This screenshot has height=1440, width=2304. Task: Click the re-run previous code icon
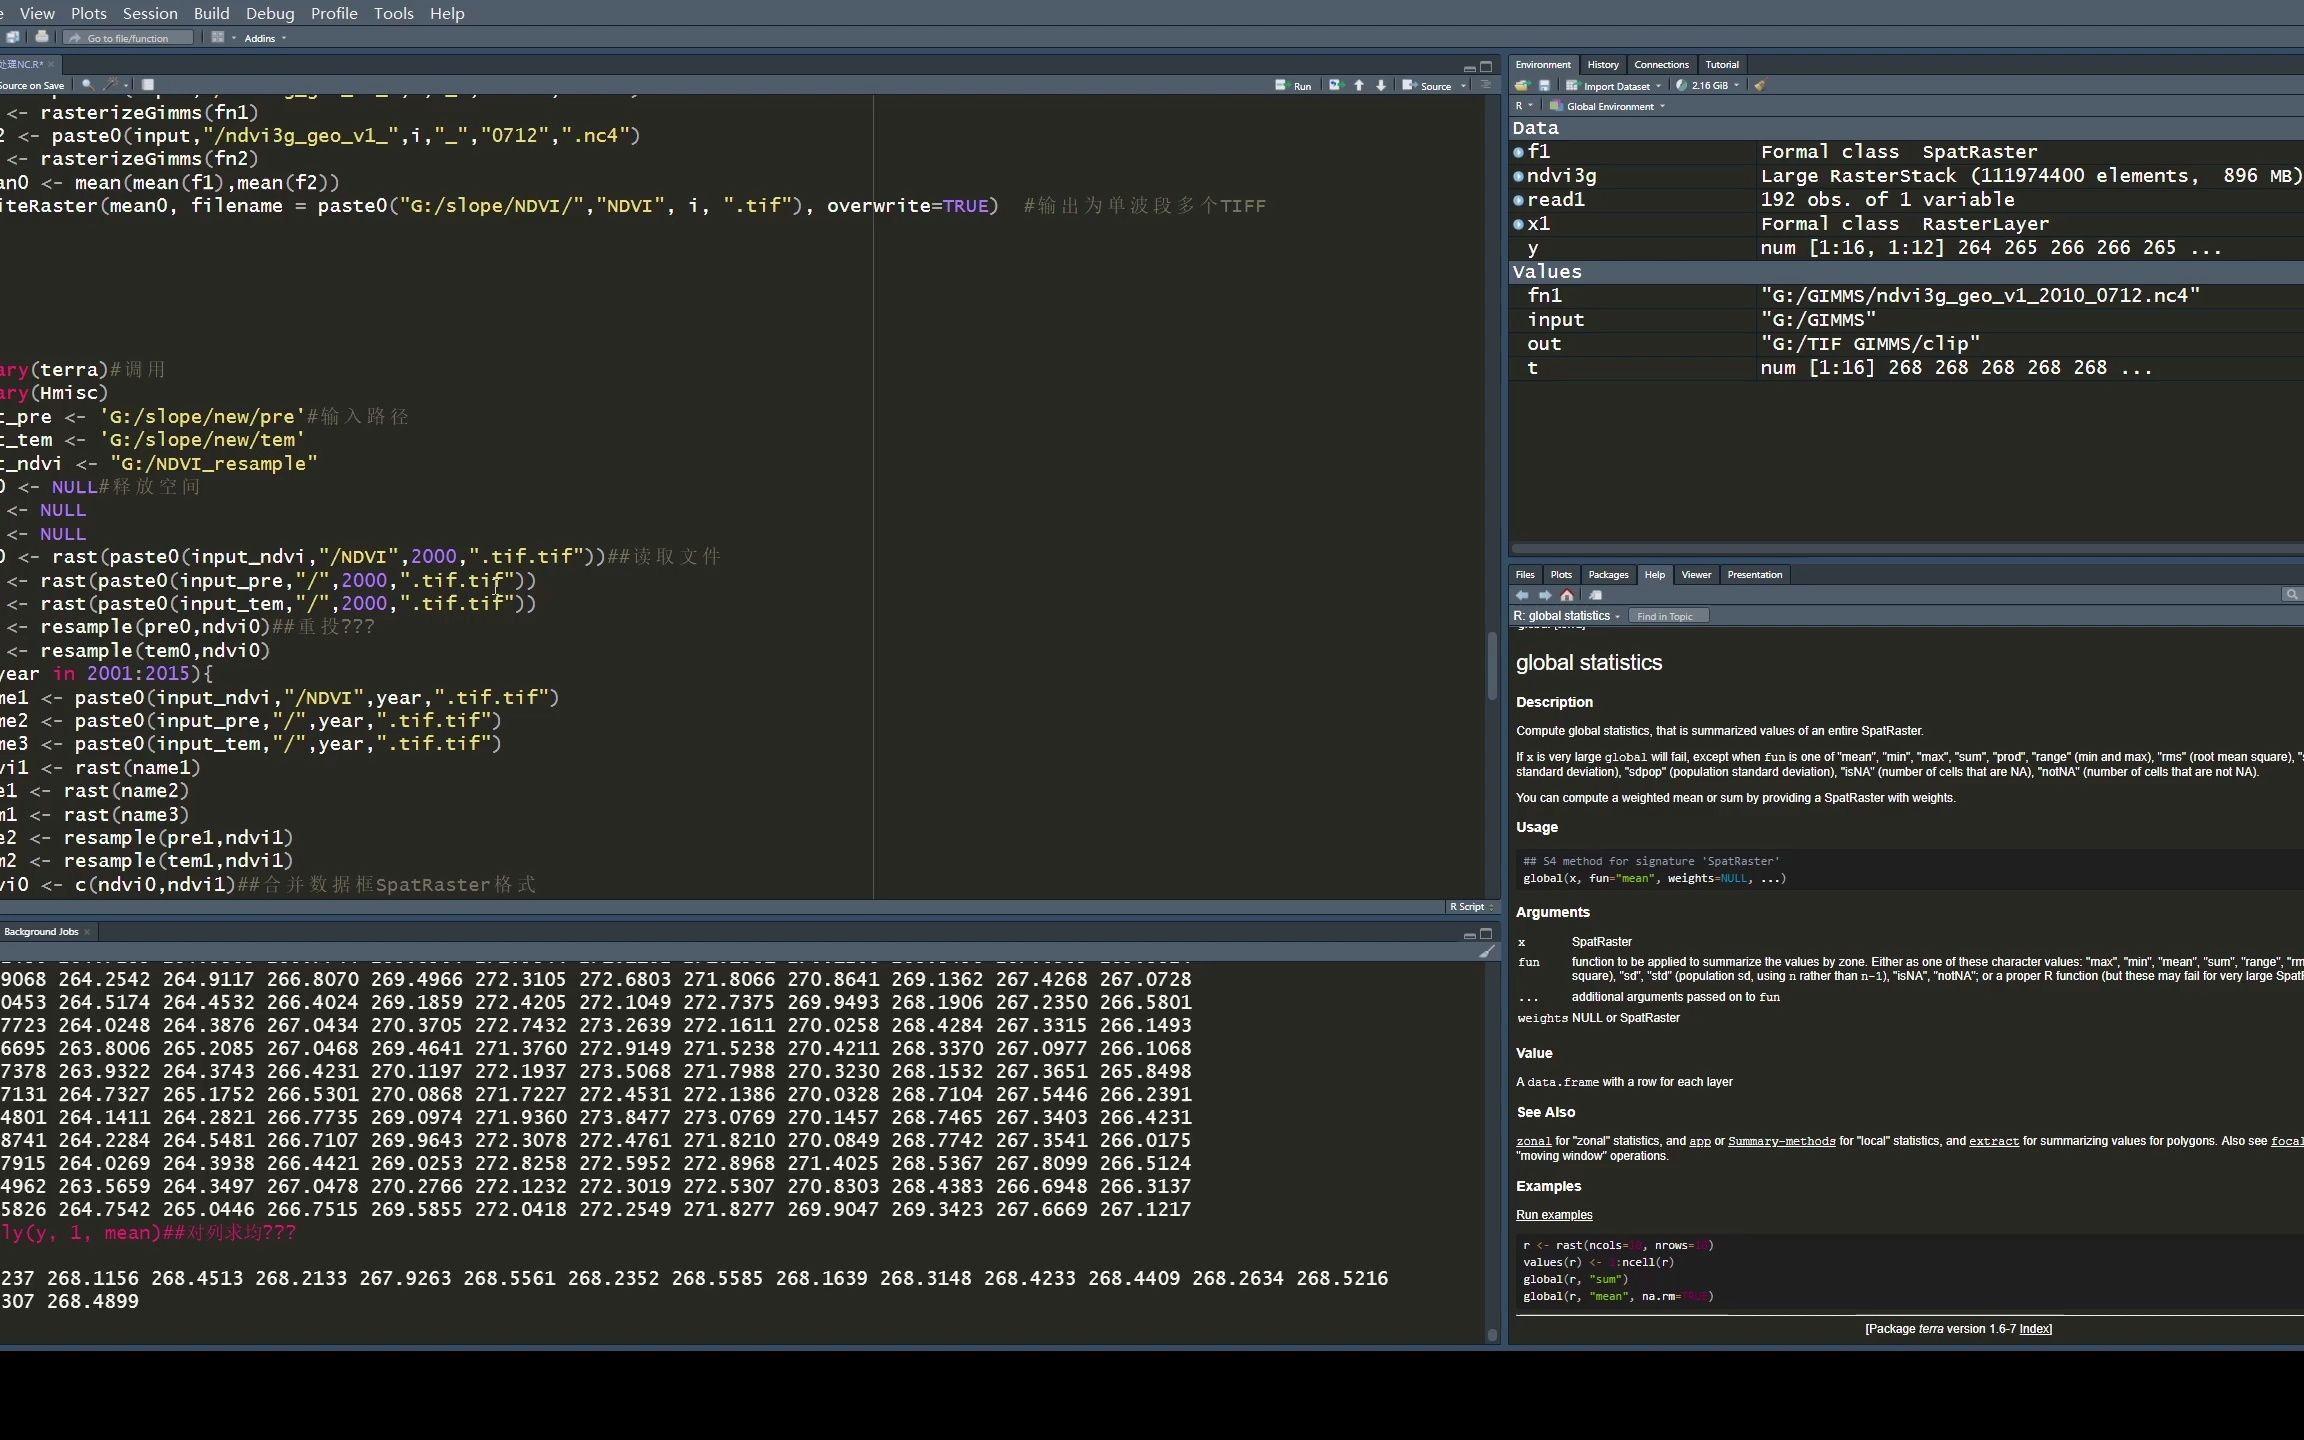[1335, 86]
